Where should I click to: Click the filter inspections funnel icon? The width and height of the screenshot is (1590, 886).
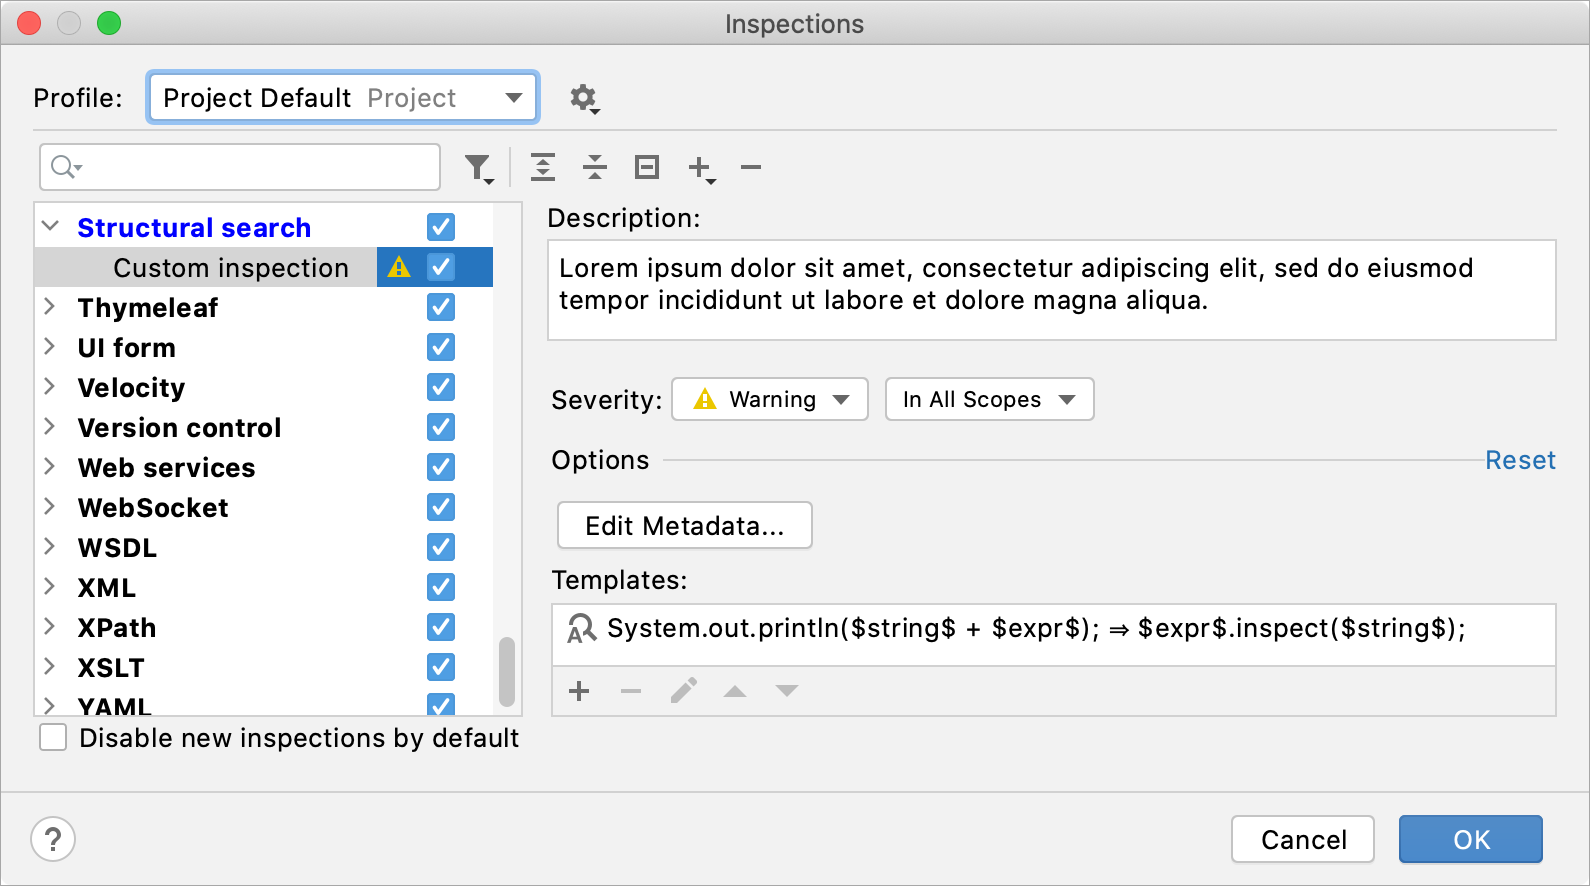pyautogui.click(x=478, y=168)
